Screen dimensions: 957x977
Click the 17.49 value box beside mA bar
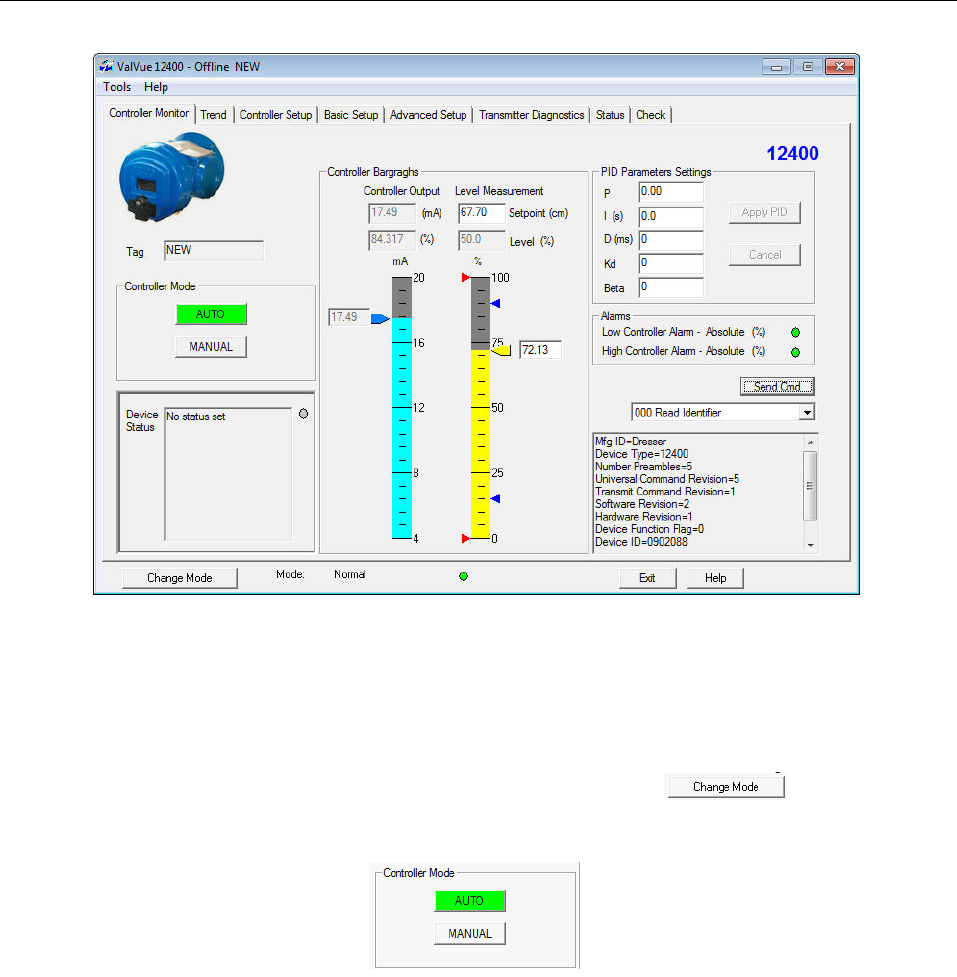(348, 317)
